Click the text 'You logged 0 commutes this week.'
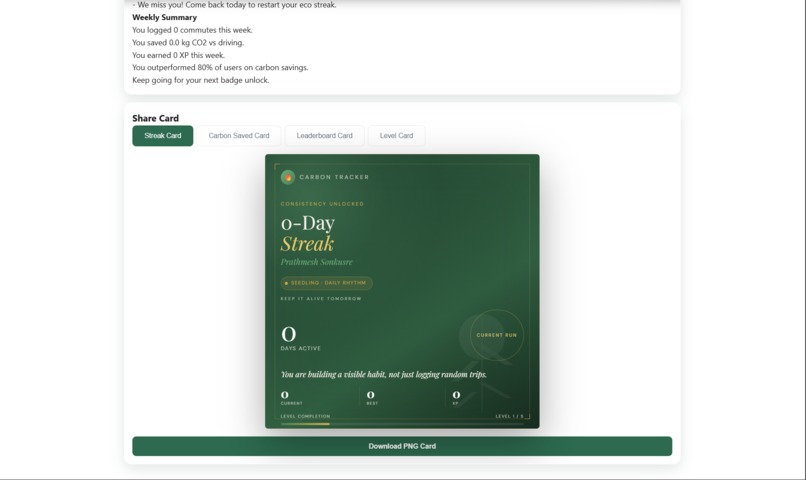This screenshot has height=480, width=806. [x=192, y=30]
